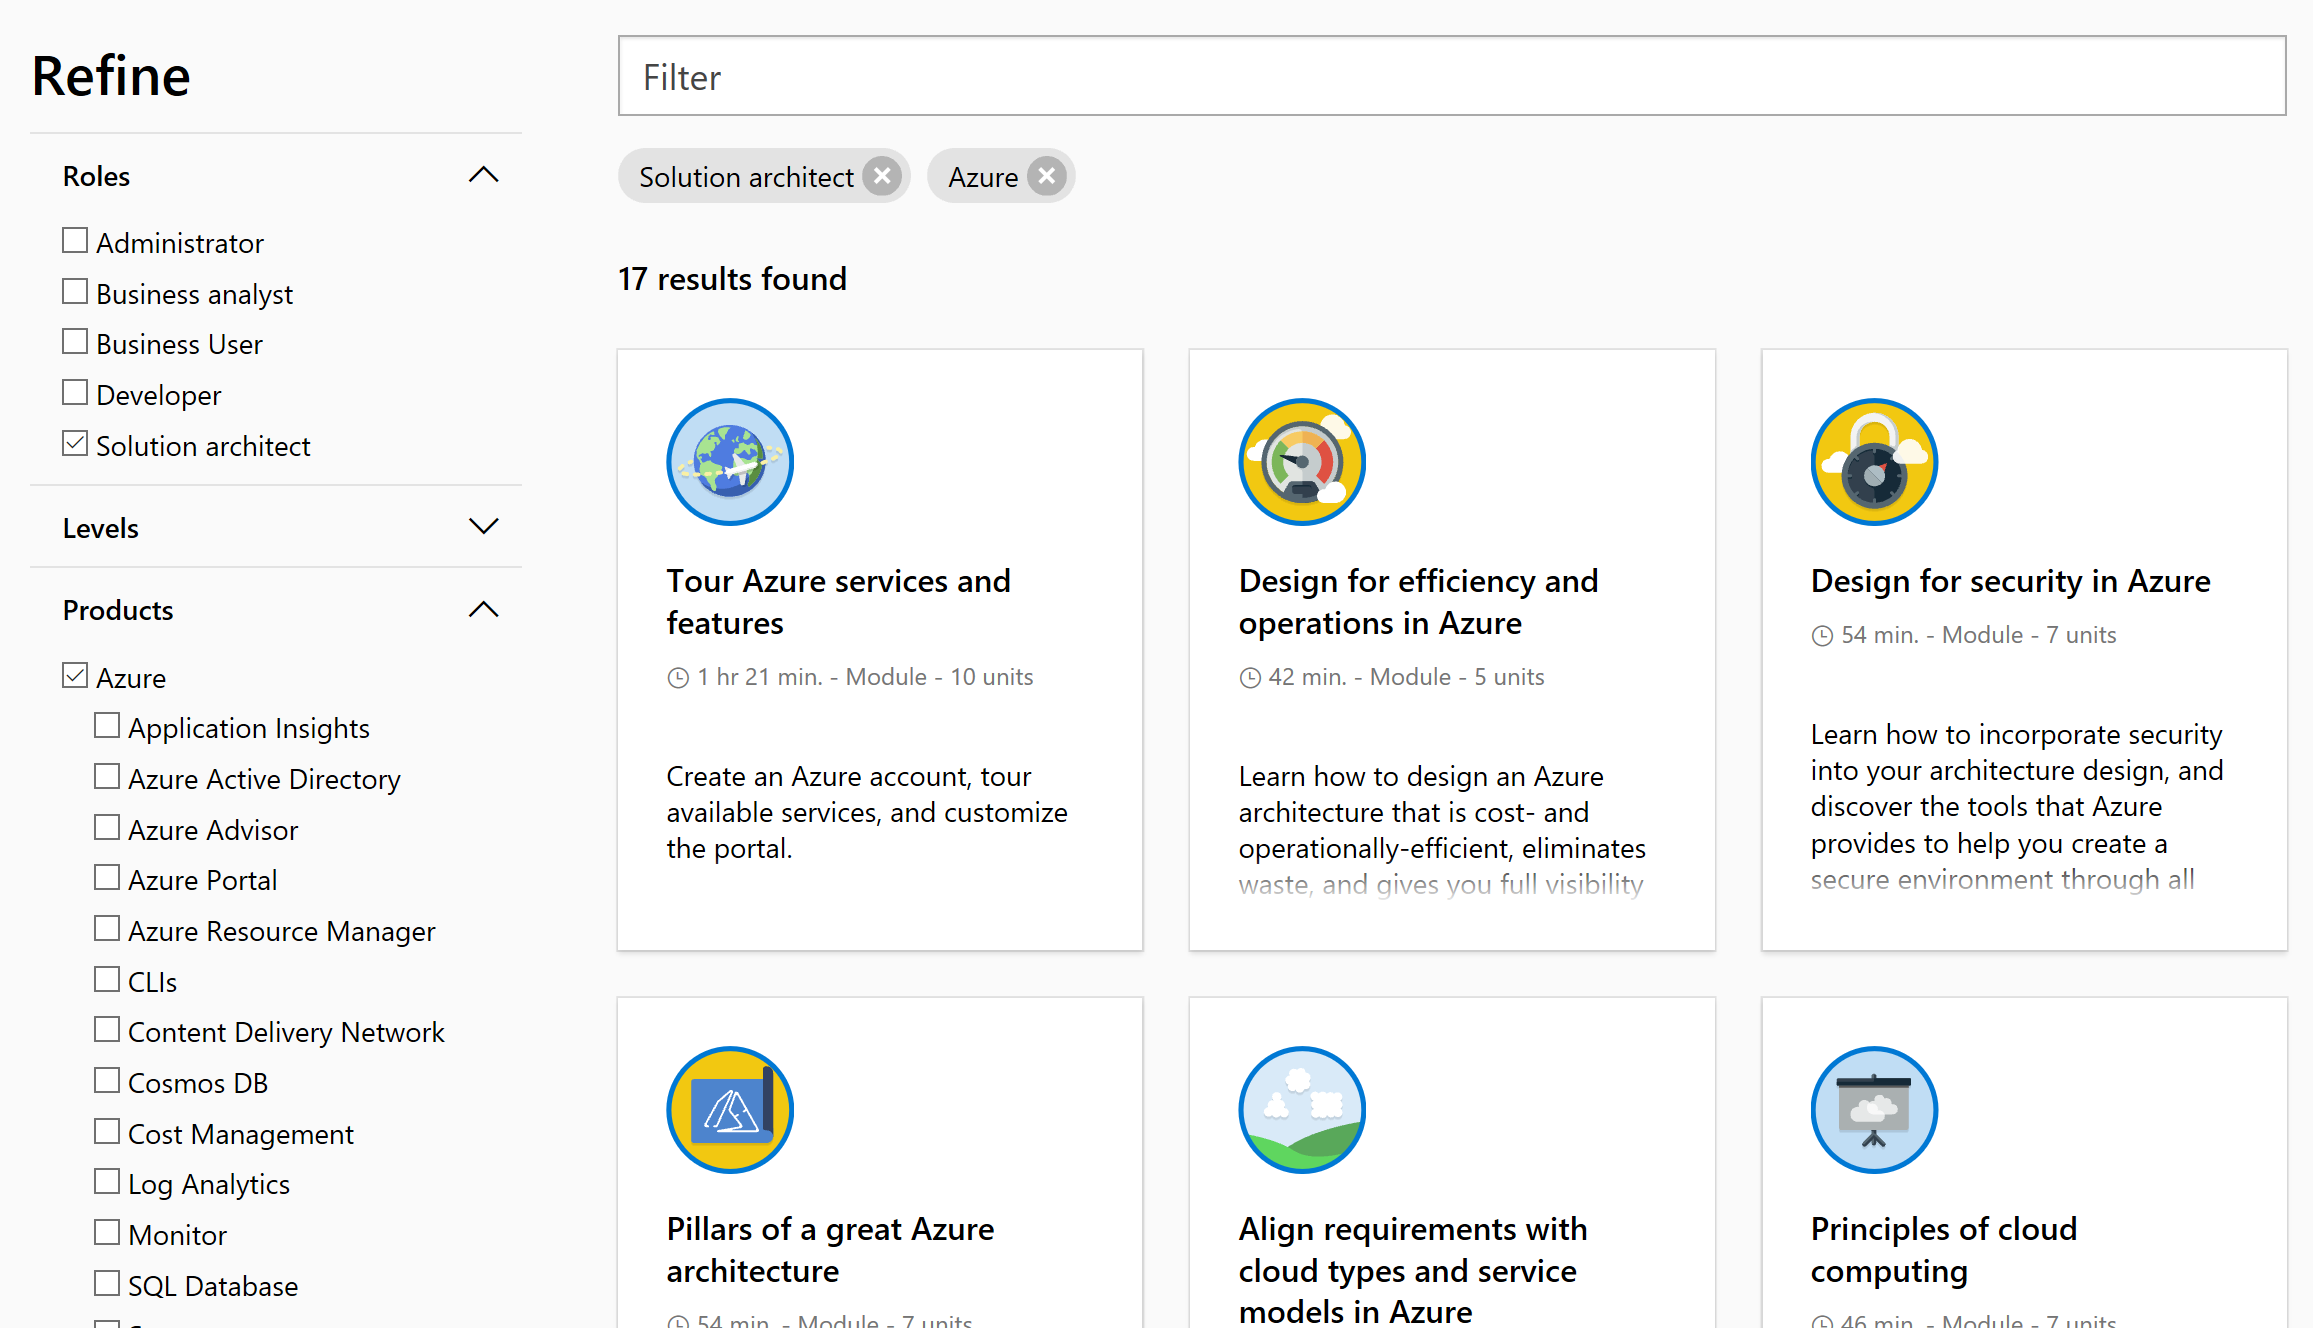The image size is (2313, 1328).
Task: Remove the Solution architect filter tag
Action: [881, 175]
